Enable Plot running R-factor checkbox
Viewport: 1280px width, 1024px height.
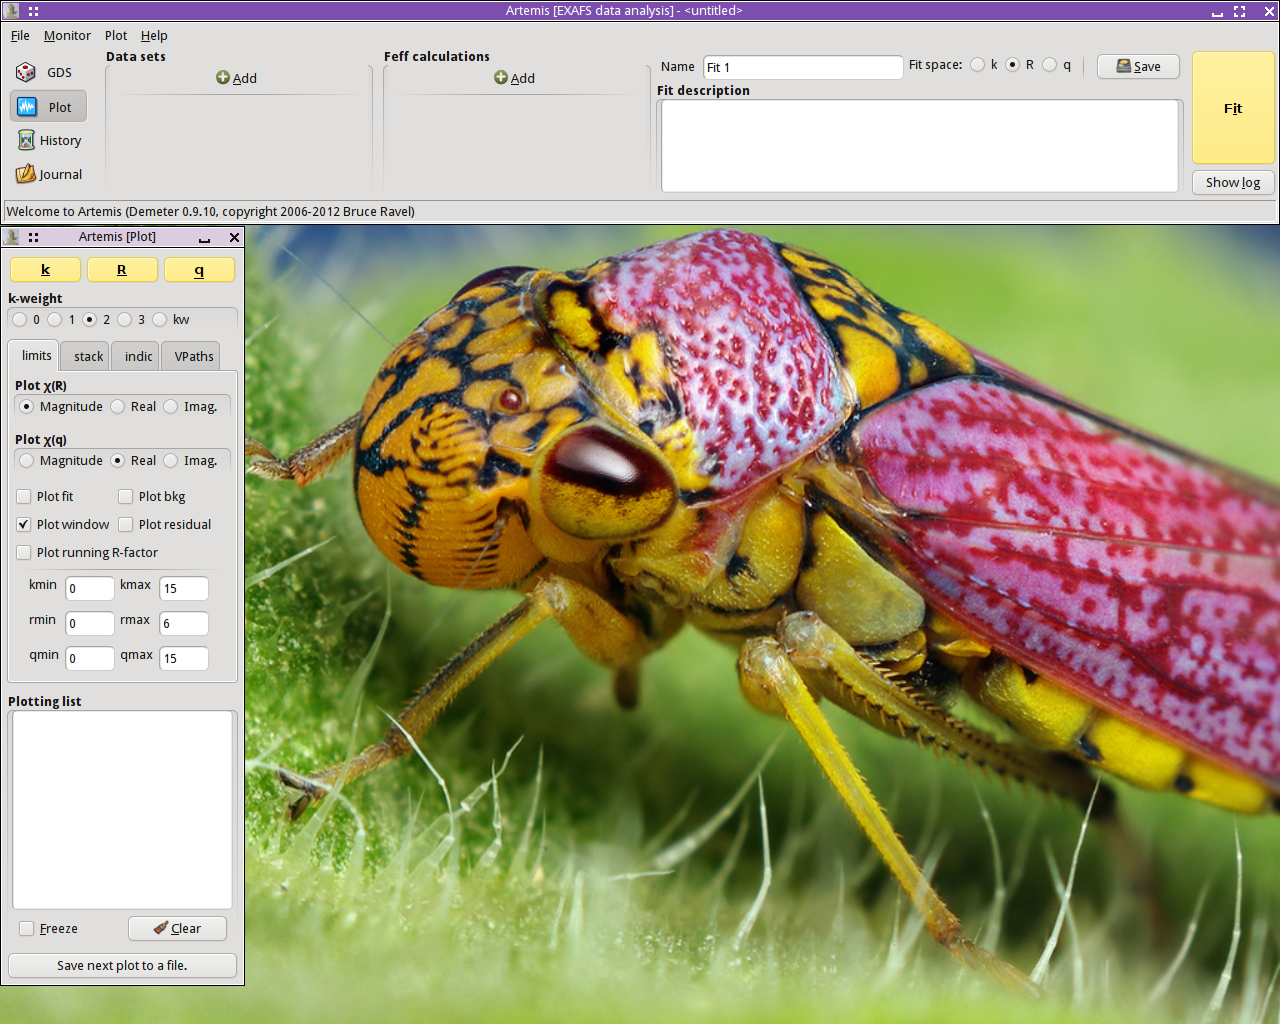(x=87, y=553)
